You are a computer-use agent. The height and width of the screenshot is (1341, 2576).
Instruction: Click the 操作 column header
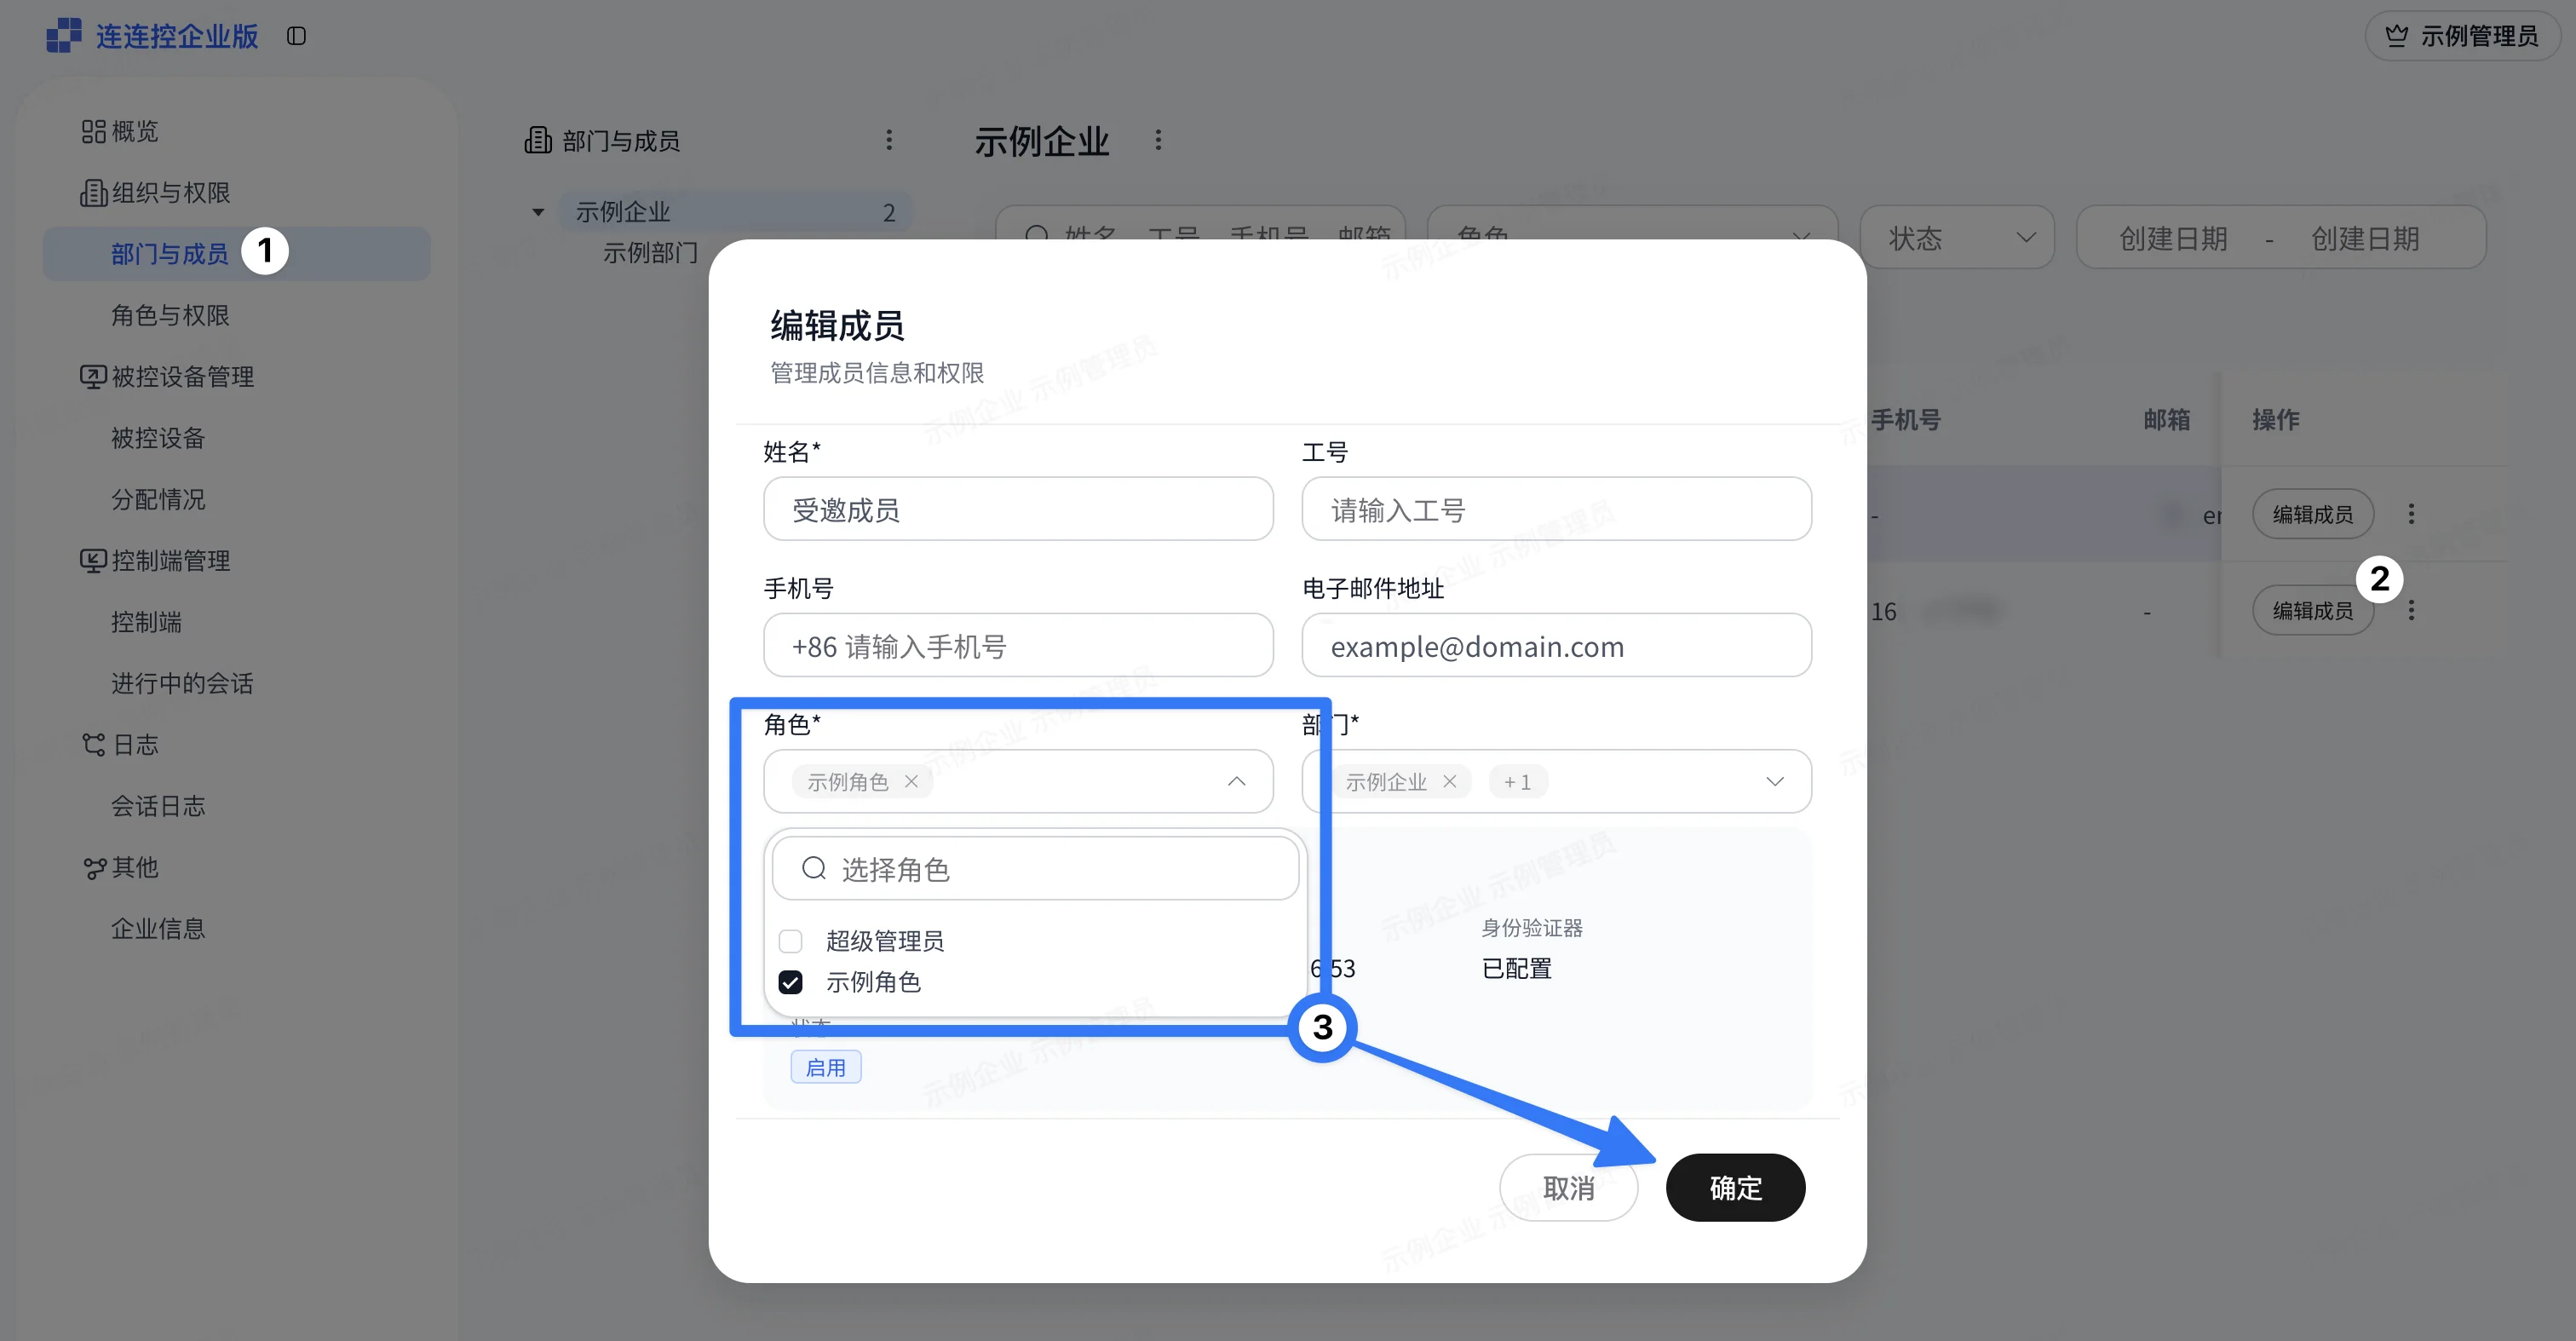(x=2276, y=419)
